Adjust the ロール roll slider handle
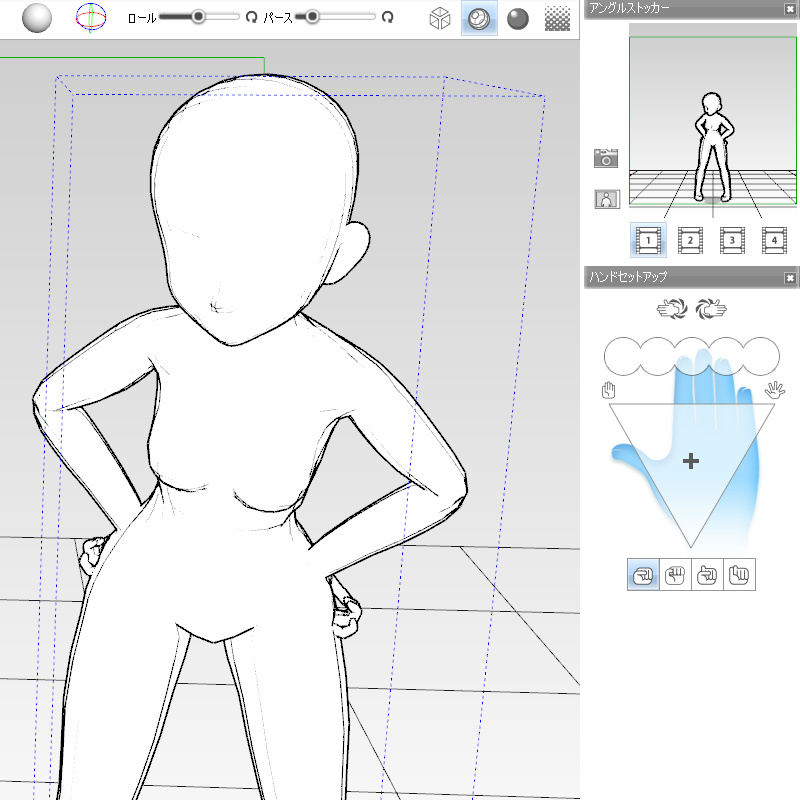Image resolution: width=800 pixels, height=800 pixels. tap(199, 16)
